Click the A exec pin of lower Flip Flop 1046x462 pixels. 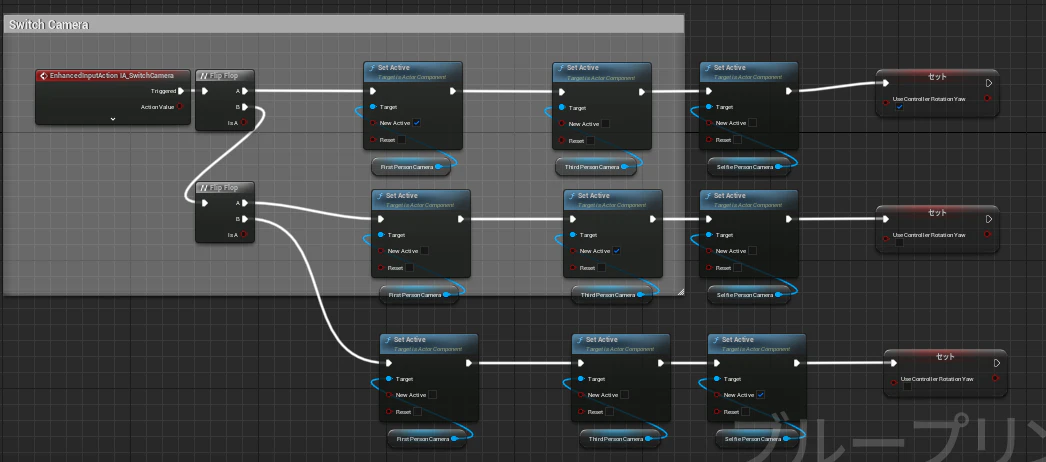pos(245,203)
